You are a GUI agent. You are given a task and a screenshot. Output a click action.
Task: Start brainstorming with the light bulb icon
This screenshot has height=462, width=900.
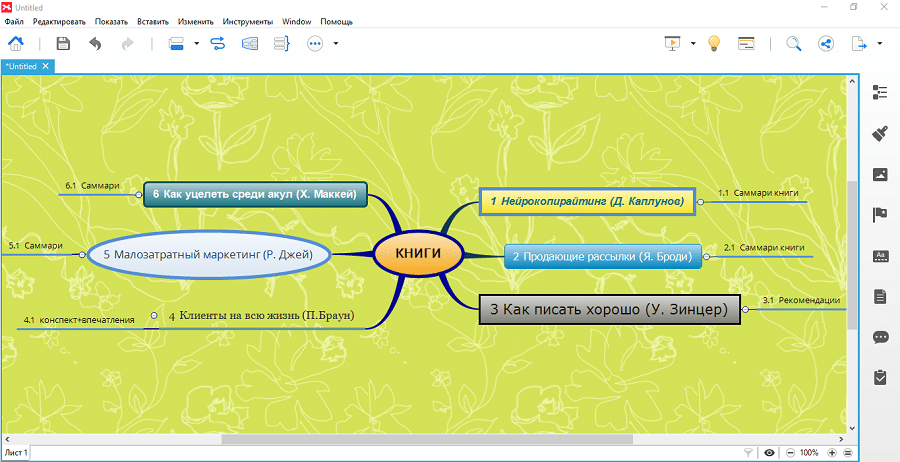[714, 44]
